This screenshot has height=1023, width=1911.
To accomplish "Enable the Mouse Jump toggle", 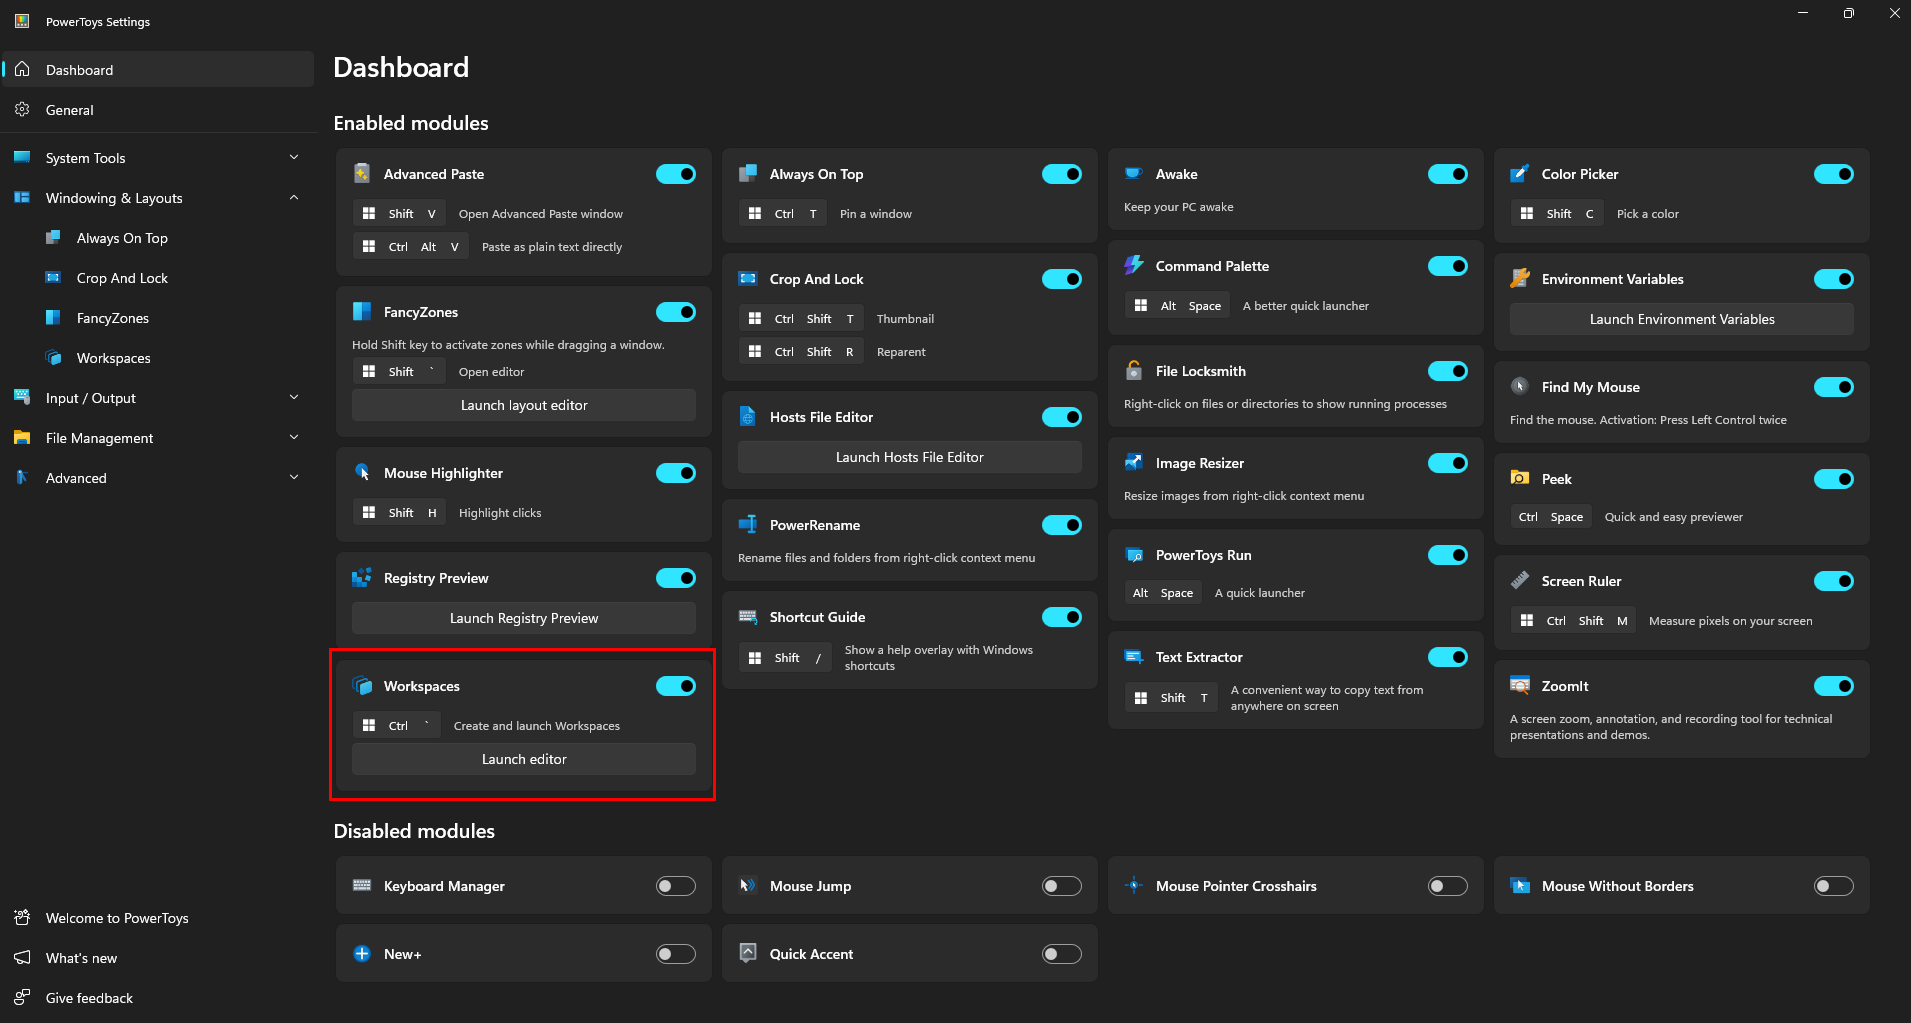I will (1062, 886).
